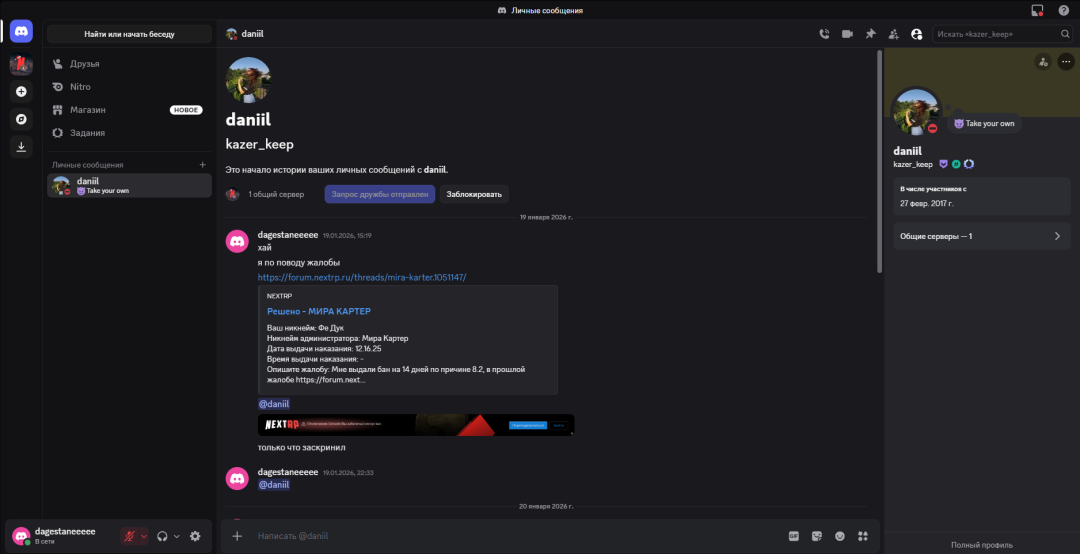1080x554 pixels.
Task: Toggle the microphone mute button
Action: tap(128, 536)
